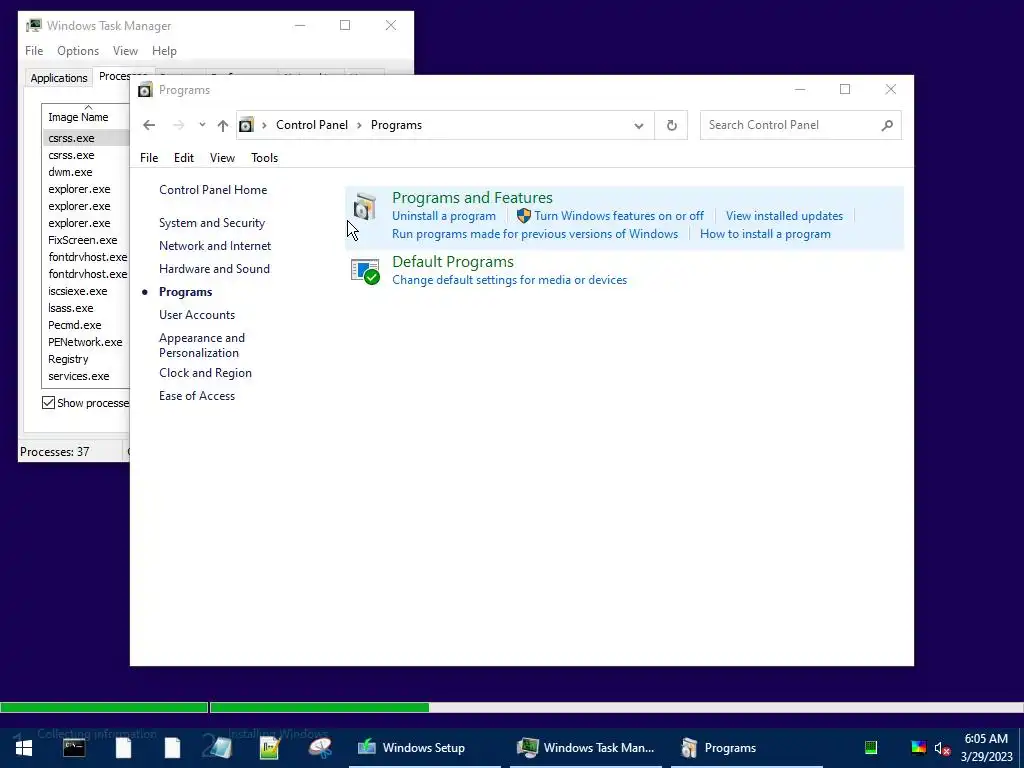Click the address bar Control Panel icon

point(246,125)
